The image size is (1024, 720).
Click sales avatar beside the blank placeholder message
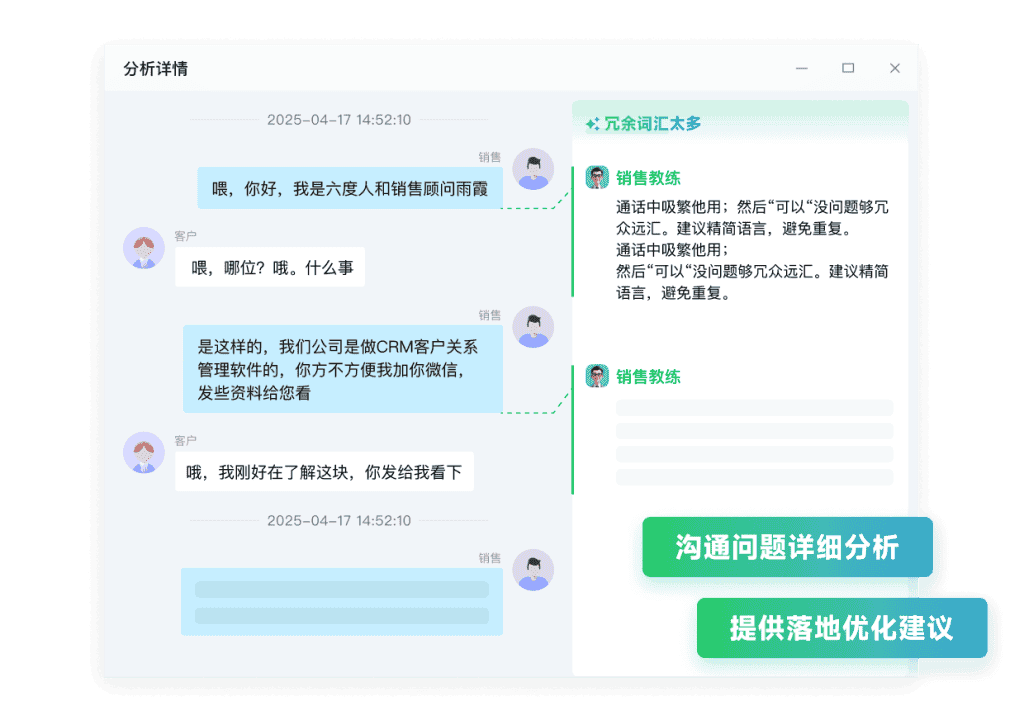(x=533, y=570)
